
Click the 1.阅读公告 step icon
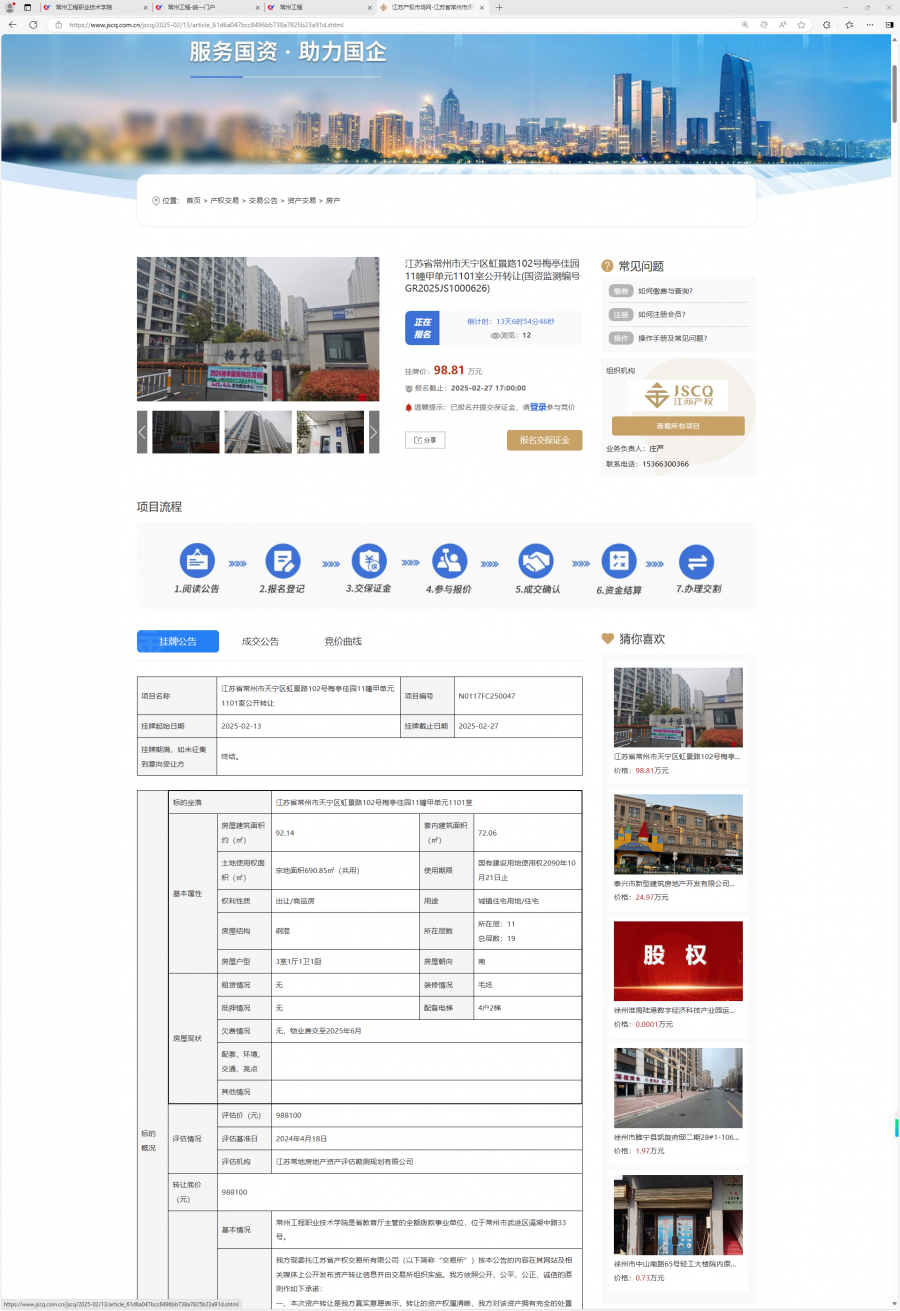(x=197, y=561)
